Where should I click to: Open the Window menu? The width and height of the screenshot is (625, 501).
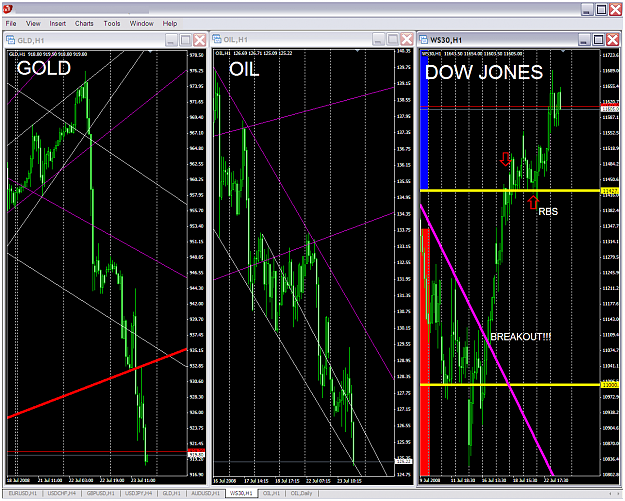point(142,24)
